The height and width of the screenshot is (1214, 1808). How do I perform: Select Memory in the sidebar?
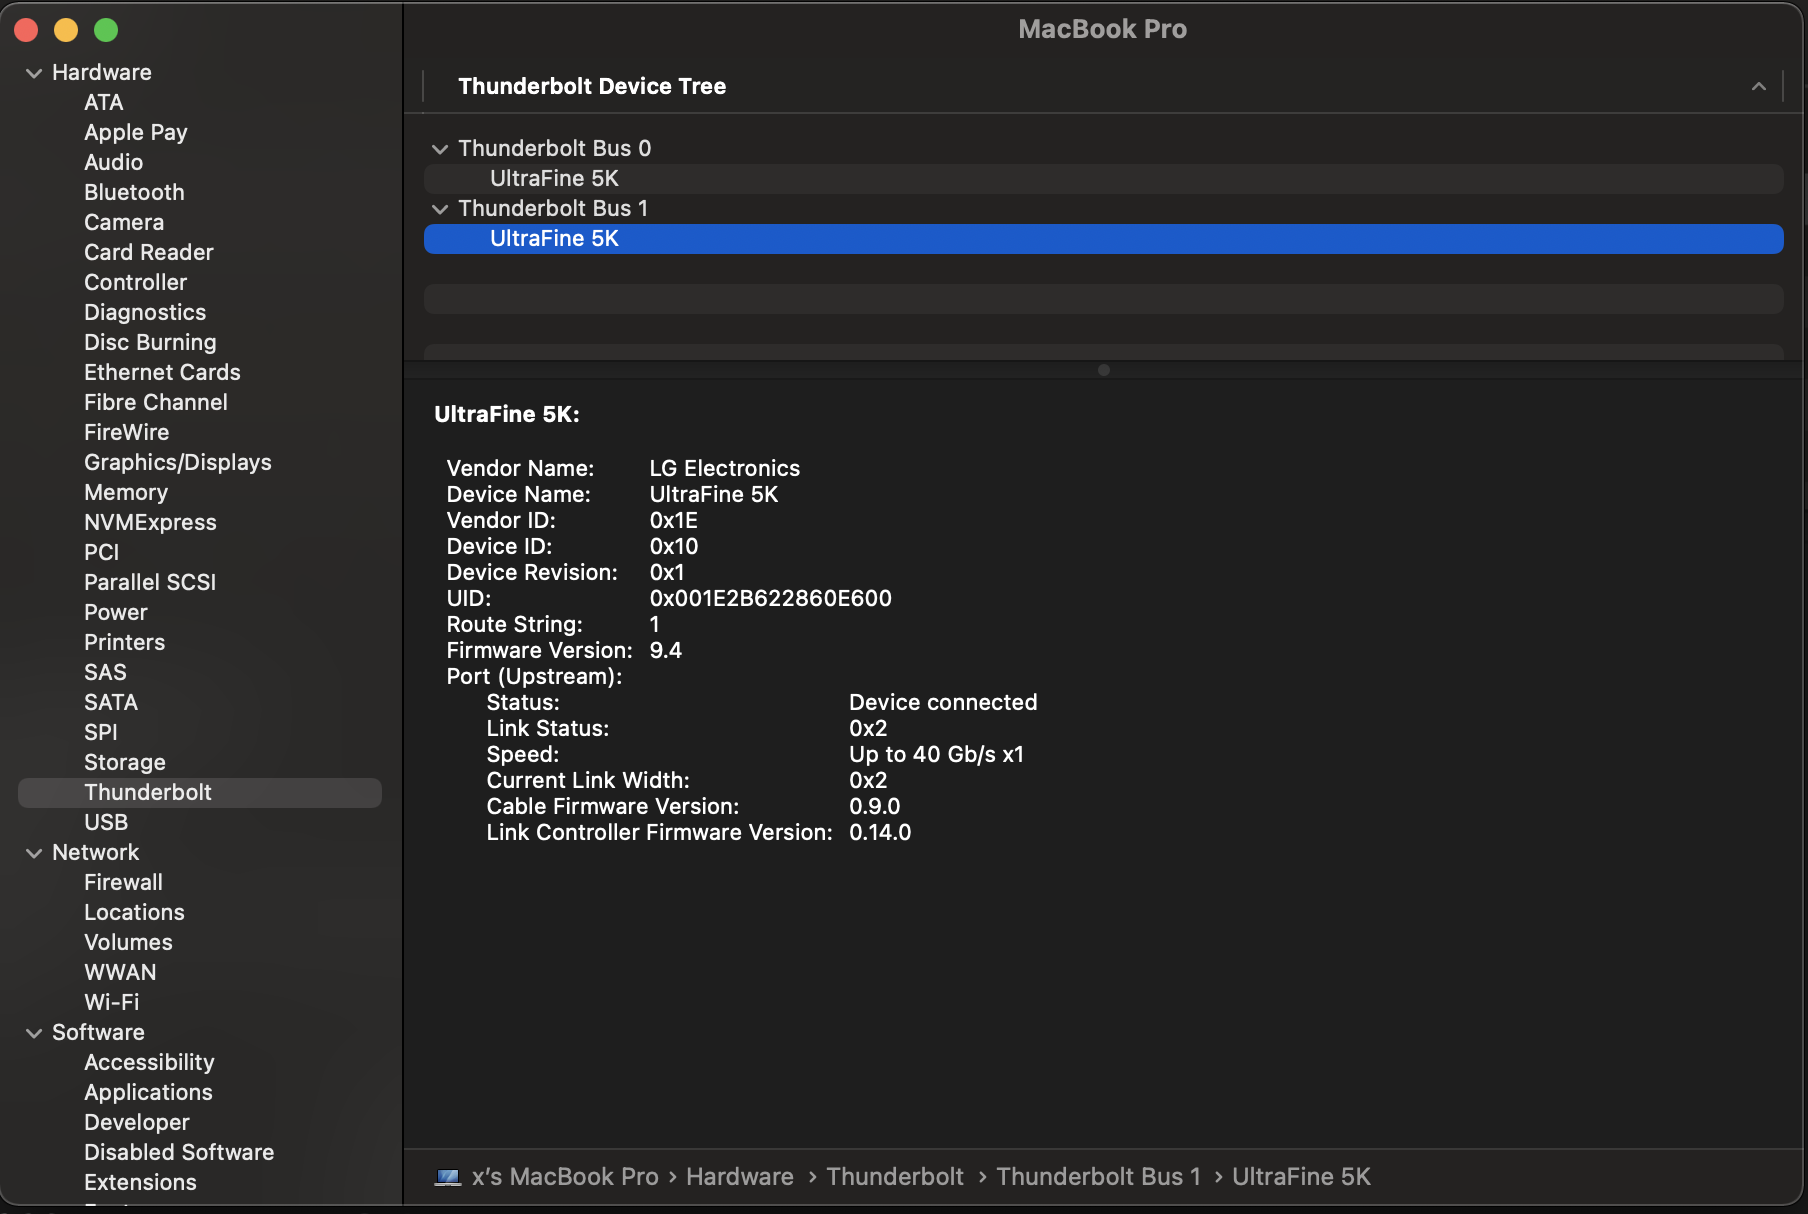tap(126, 493)
